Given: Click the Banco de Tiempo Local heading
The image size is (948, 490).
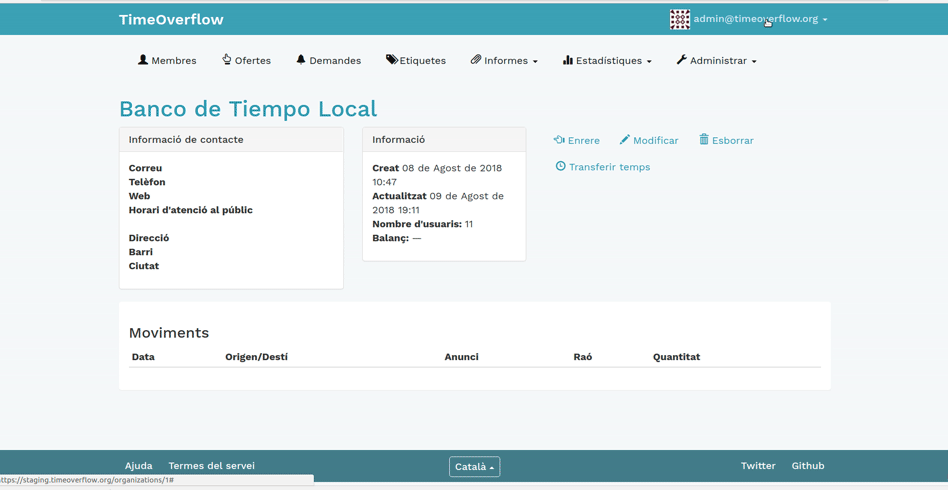Looking at the screenshot, I should (x=248, y=109).
